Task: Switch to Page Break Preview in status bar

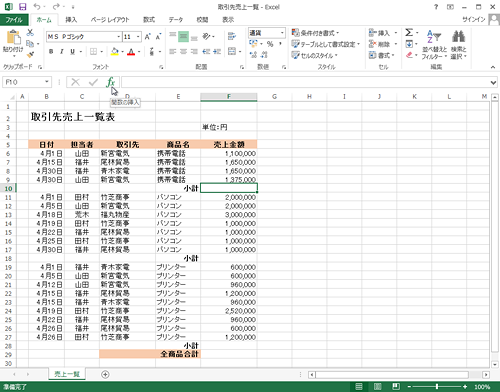Action: coord(396,386)
